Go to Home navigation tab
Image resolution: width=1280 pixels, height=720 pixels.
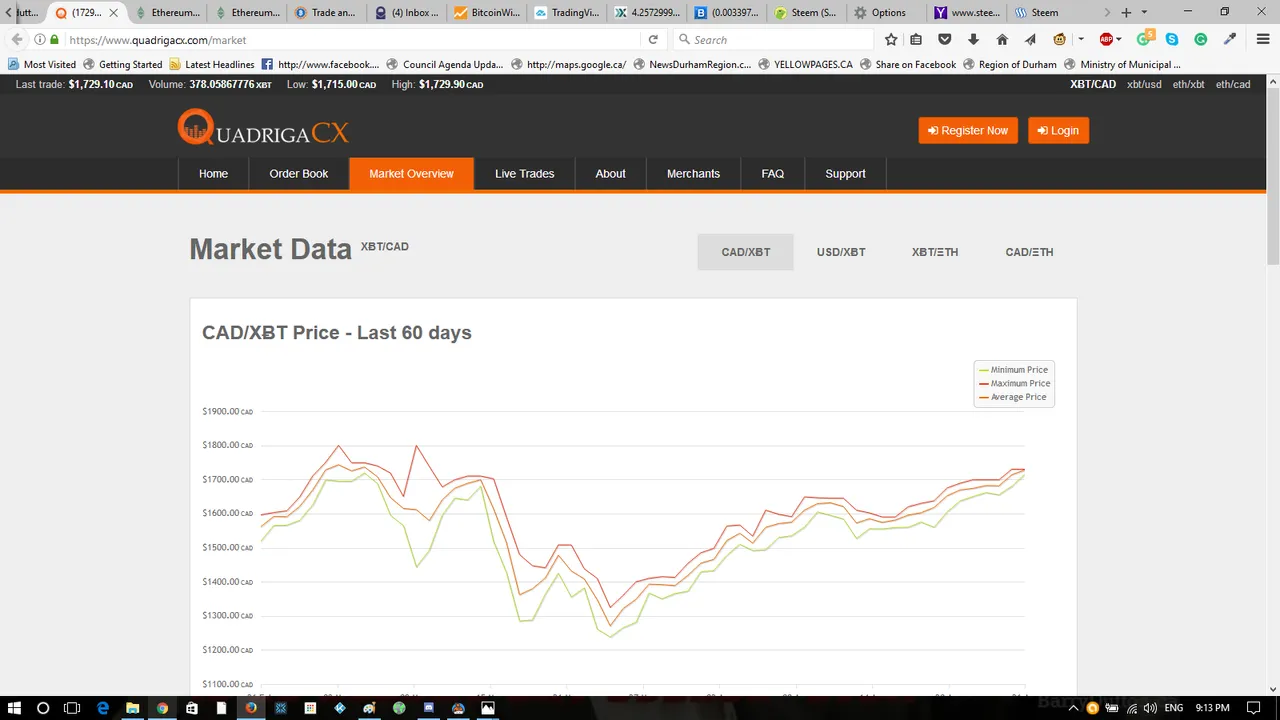213,174
